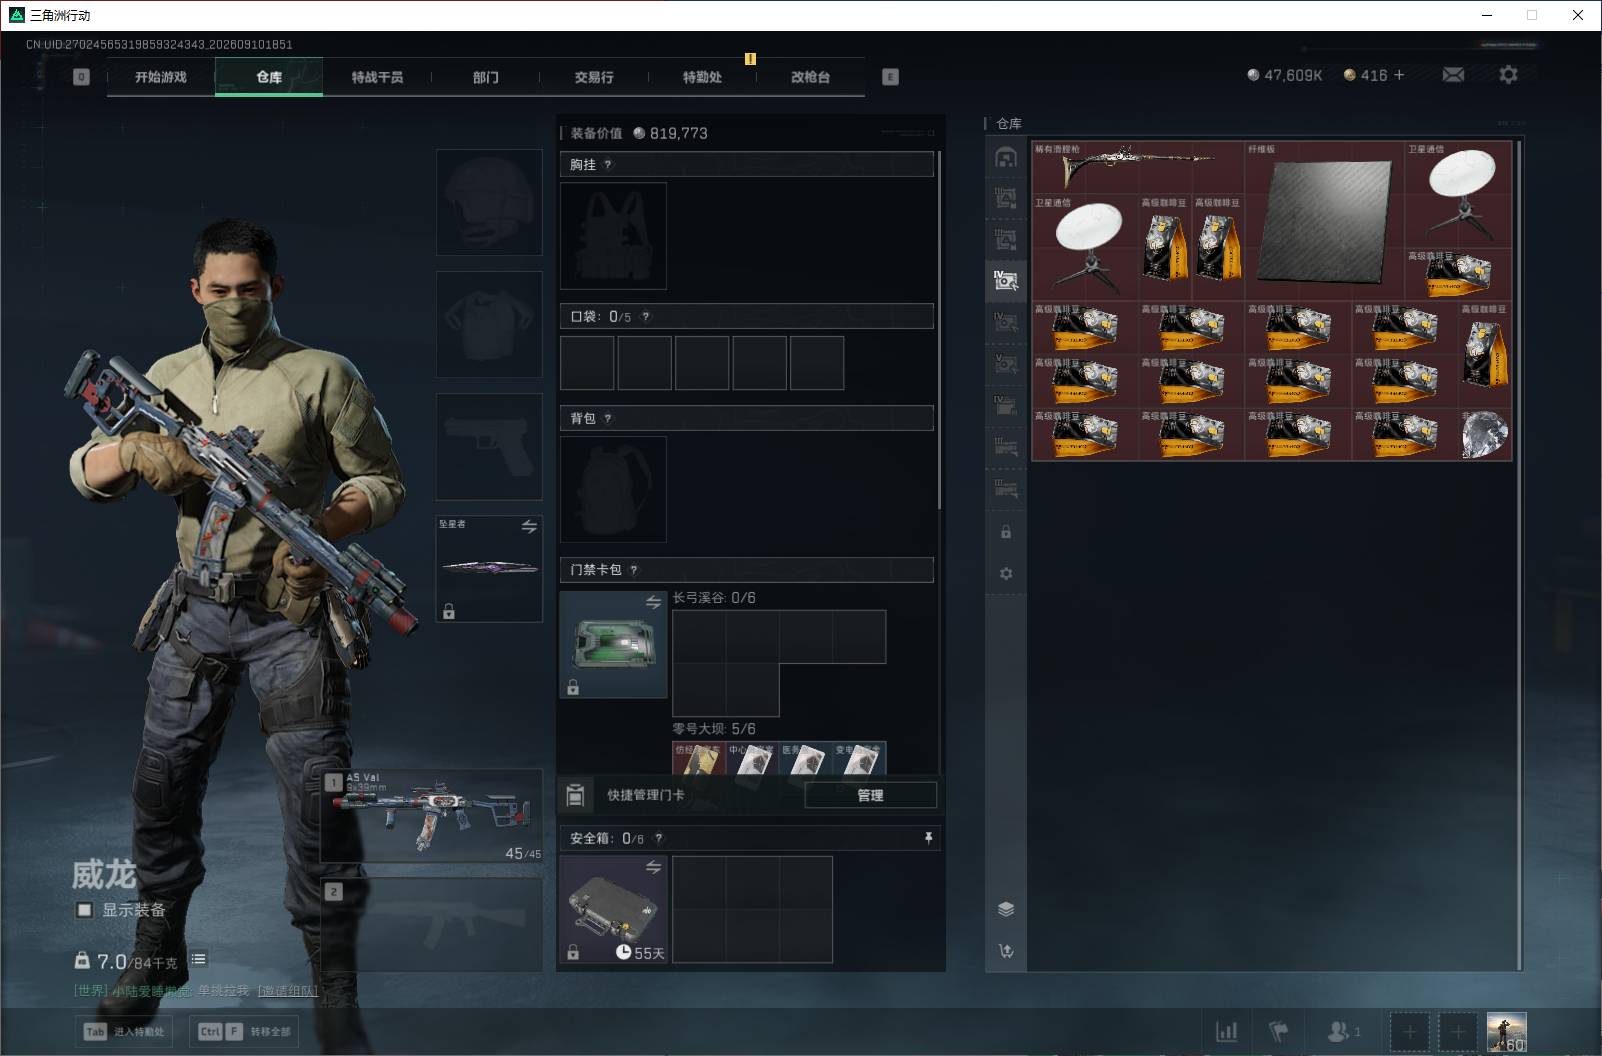The height and width of the screenshot is (1056, 1602).
Task: Open the settings gear in the top bar
Action: pyautogui.click(x=1508, y=75)
